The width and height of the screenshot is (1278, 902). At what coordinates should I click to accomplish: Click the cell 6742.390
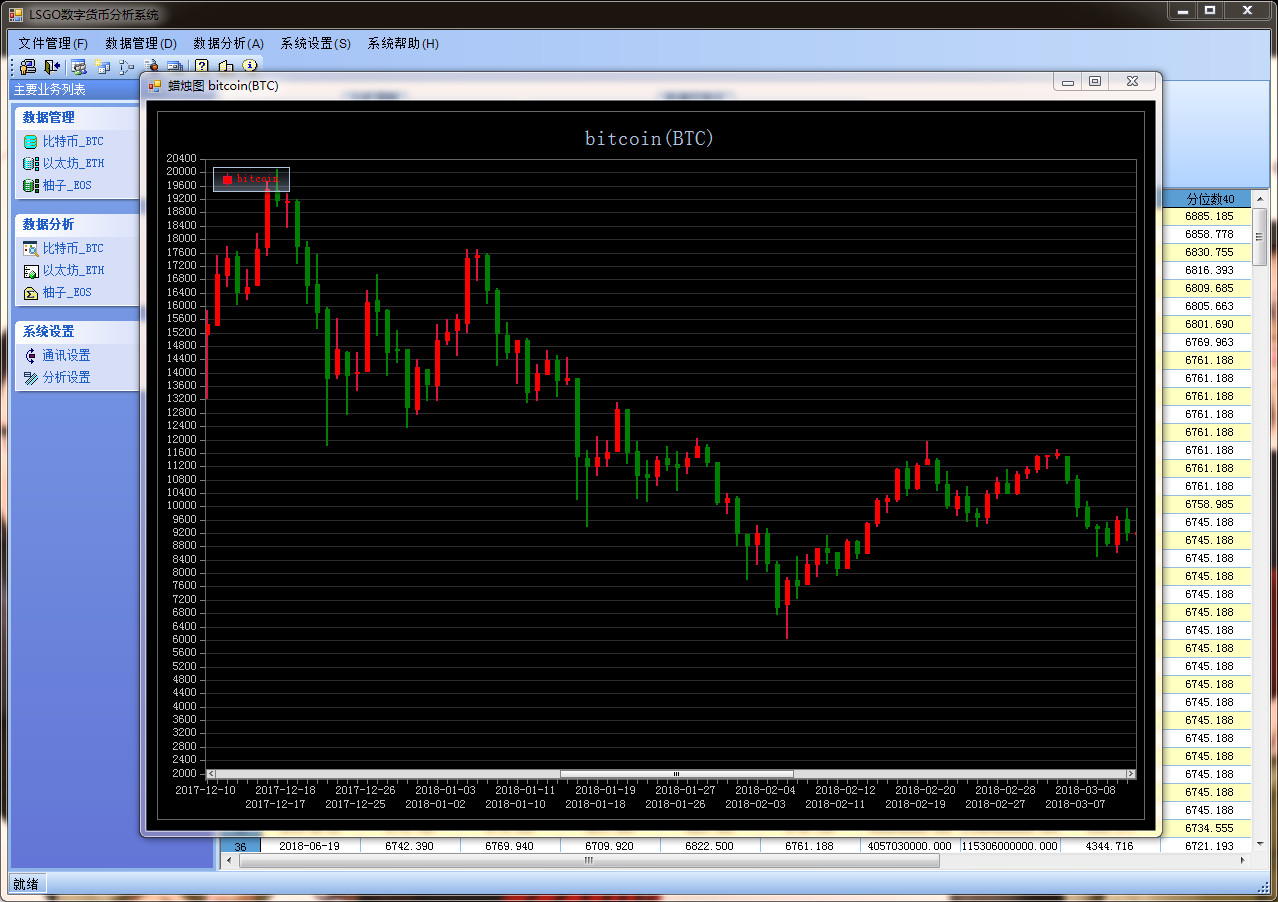[410, 846]
